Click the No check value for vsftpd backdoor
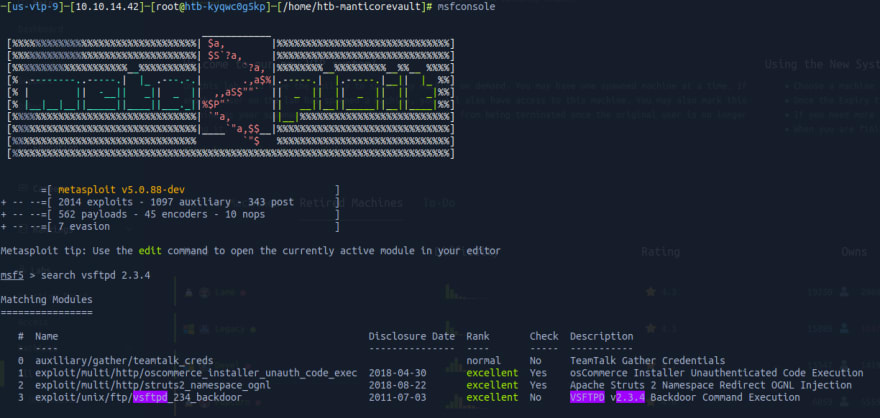 tap(535, 397)
